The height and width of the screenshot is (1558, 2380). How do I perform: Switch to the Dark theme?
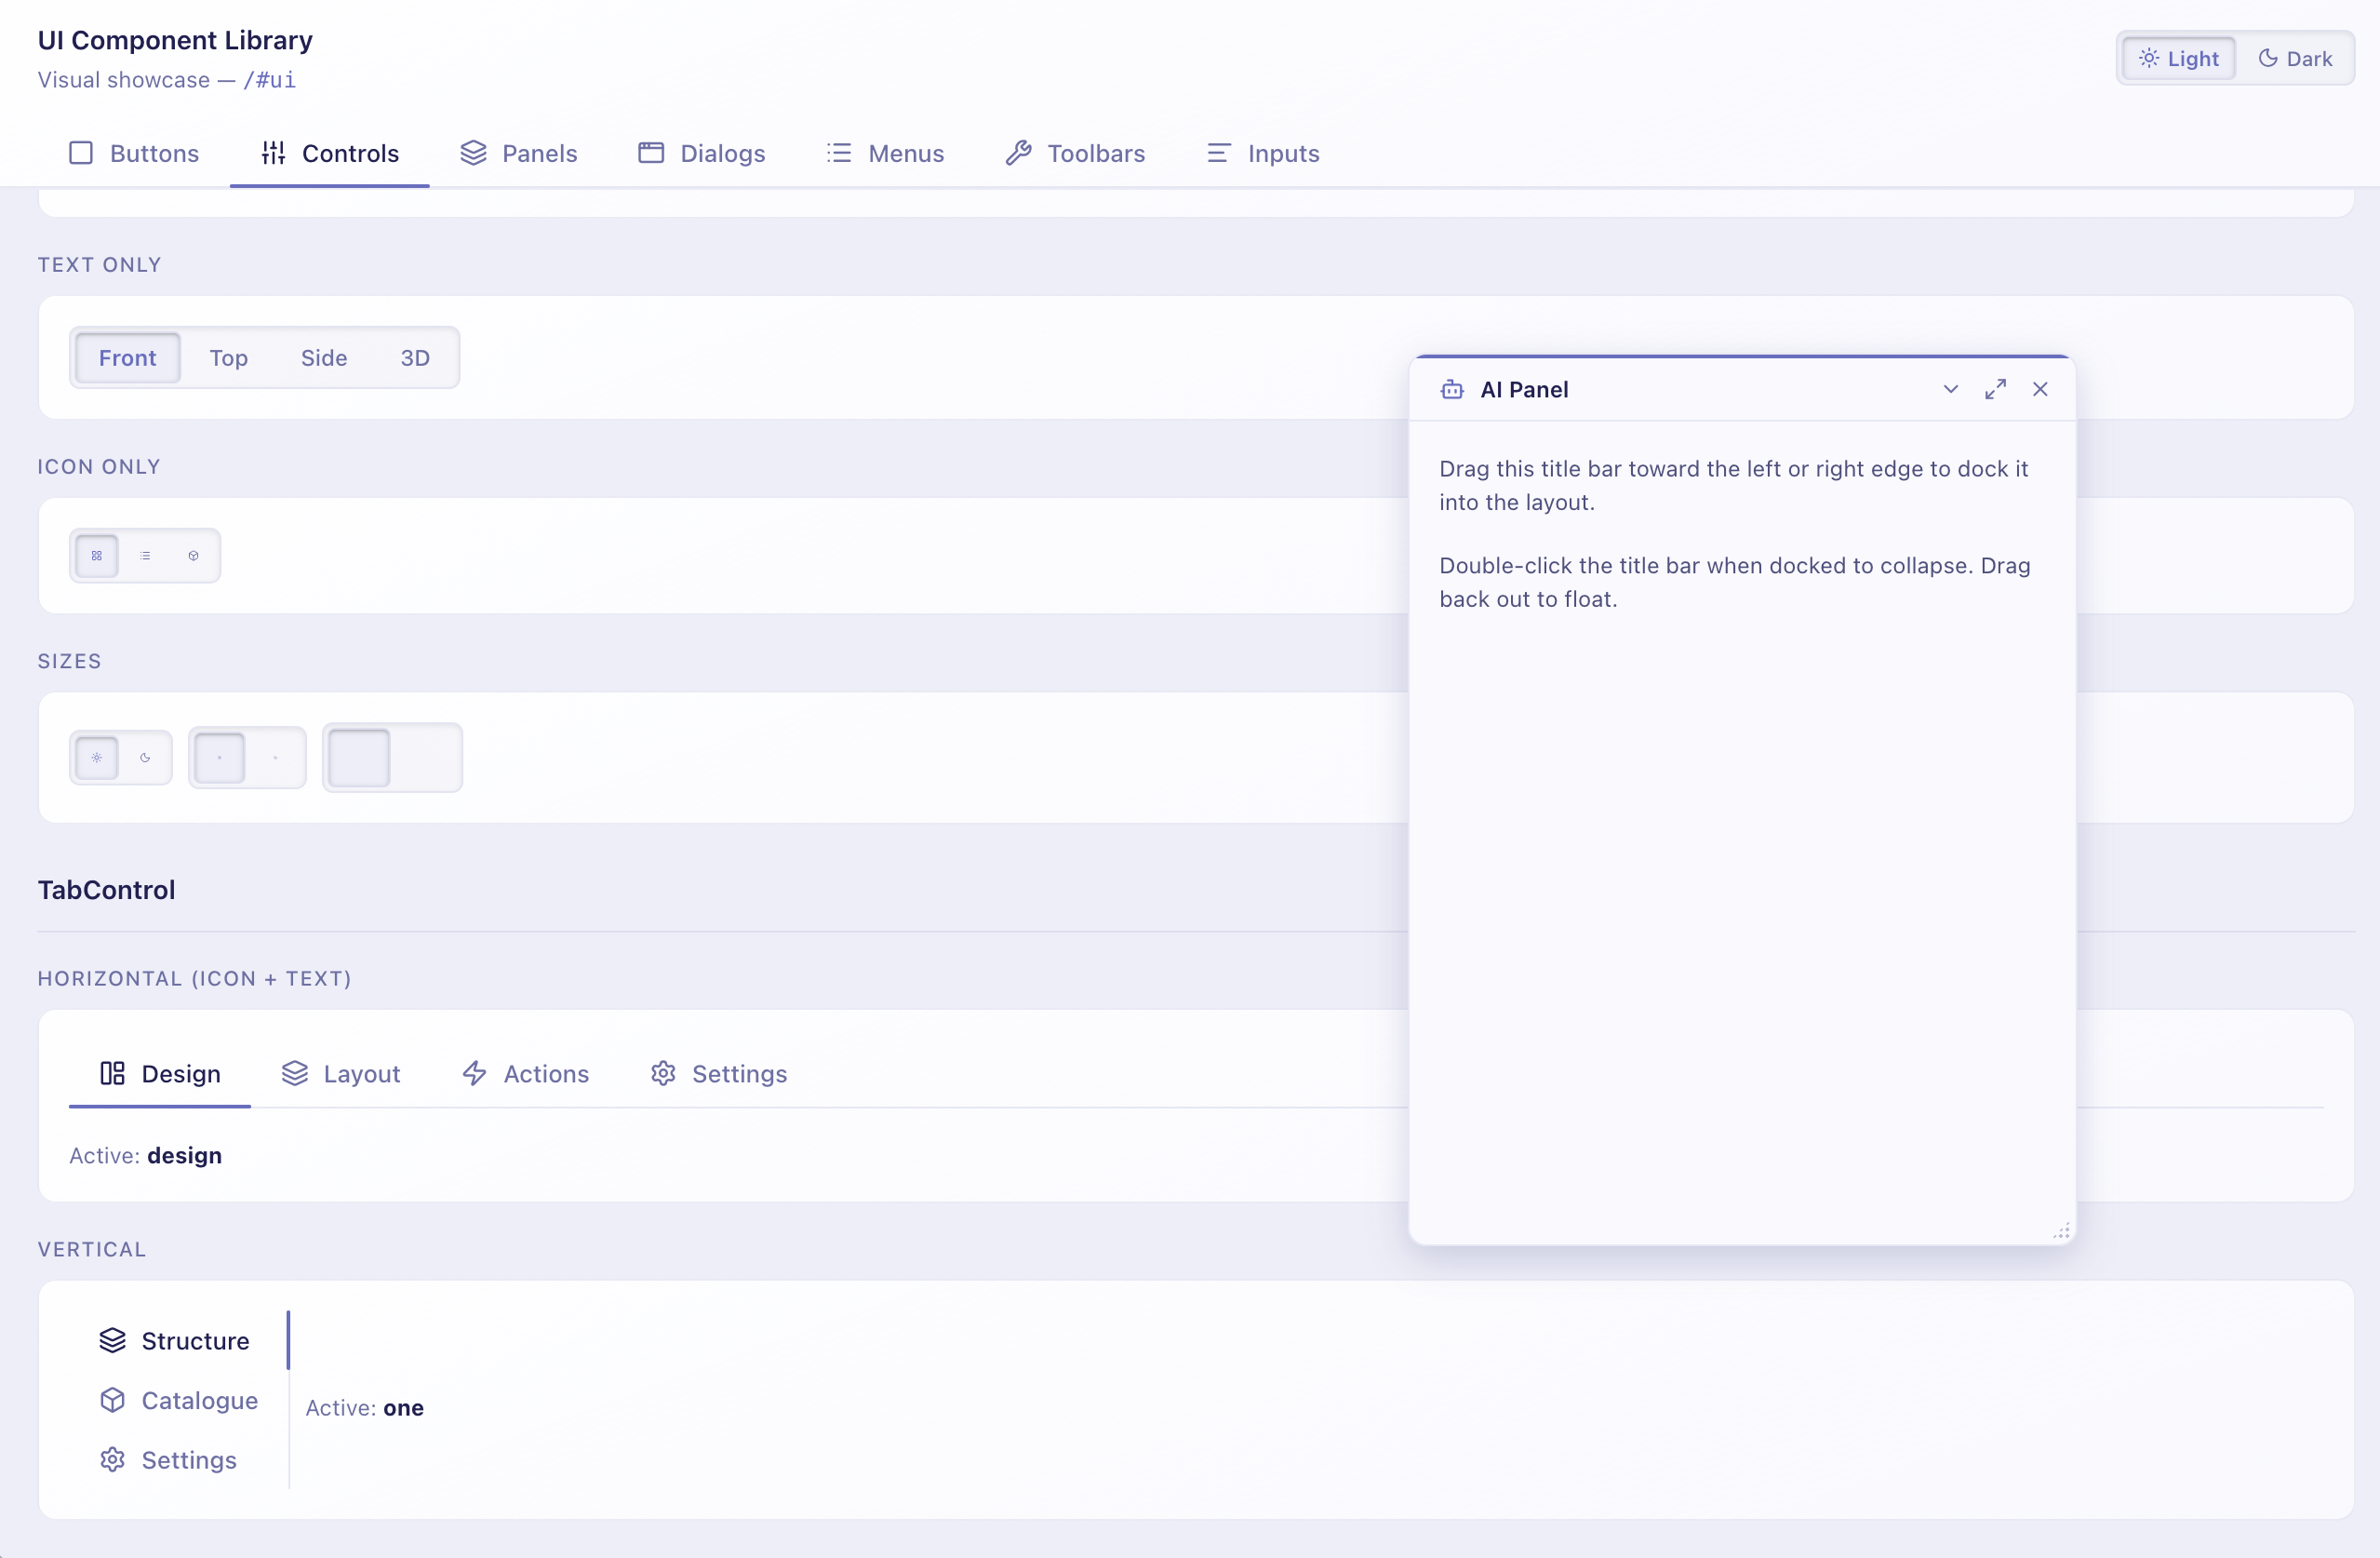click(x=2294, y=58)
